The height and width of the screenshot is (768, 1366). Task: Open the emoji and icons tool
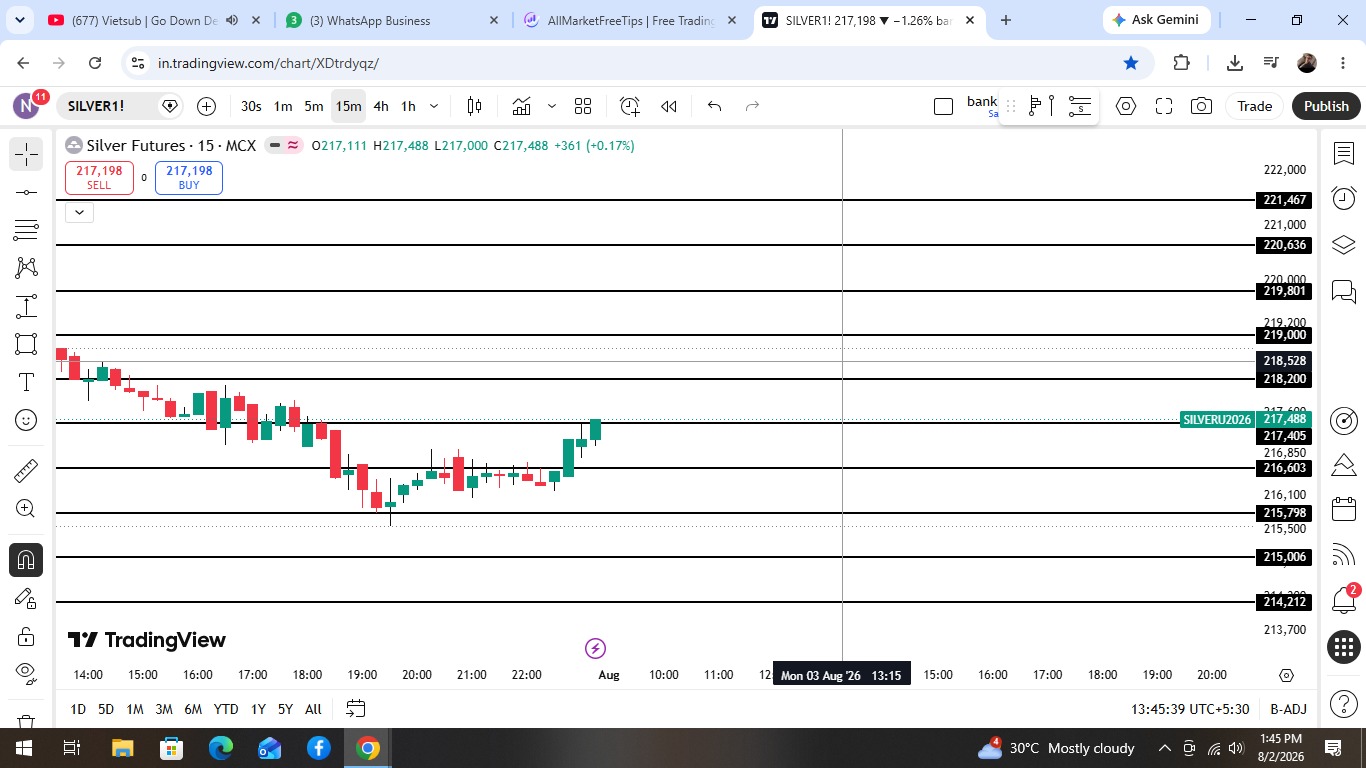26,420
